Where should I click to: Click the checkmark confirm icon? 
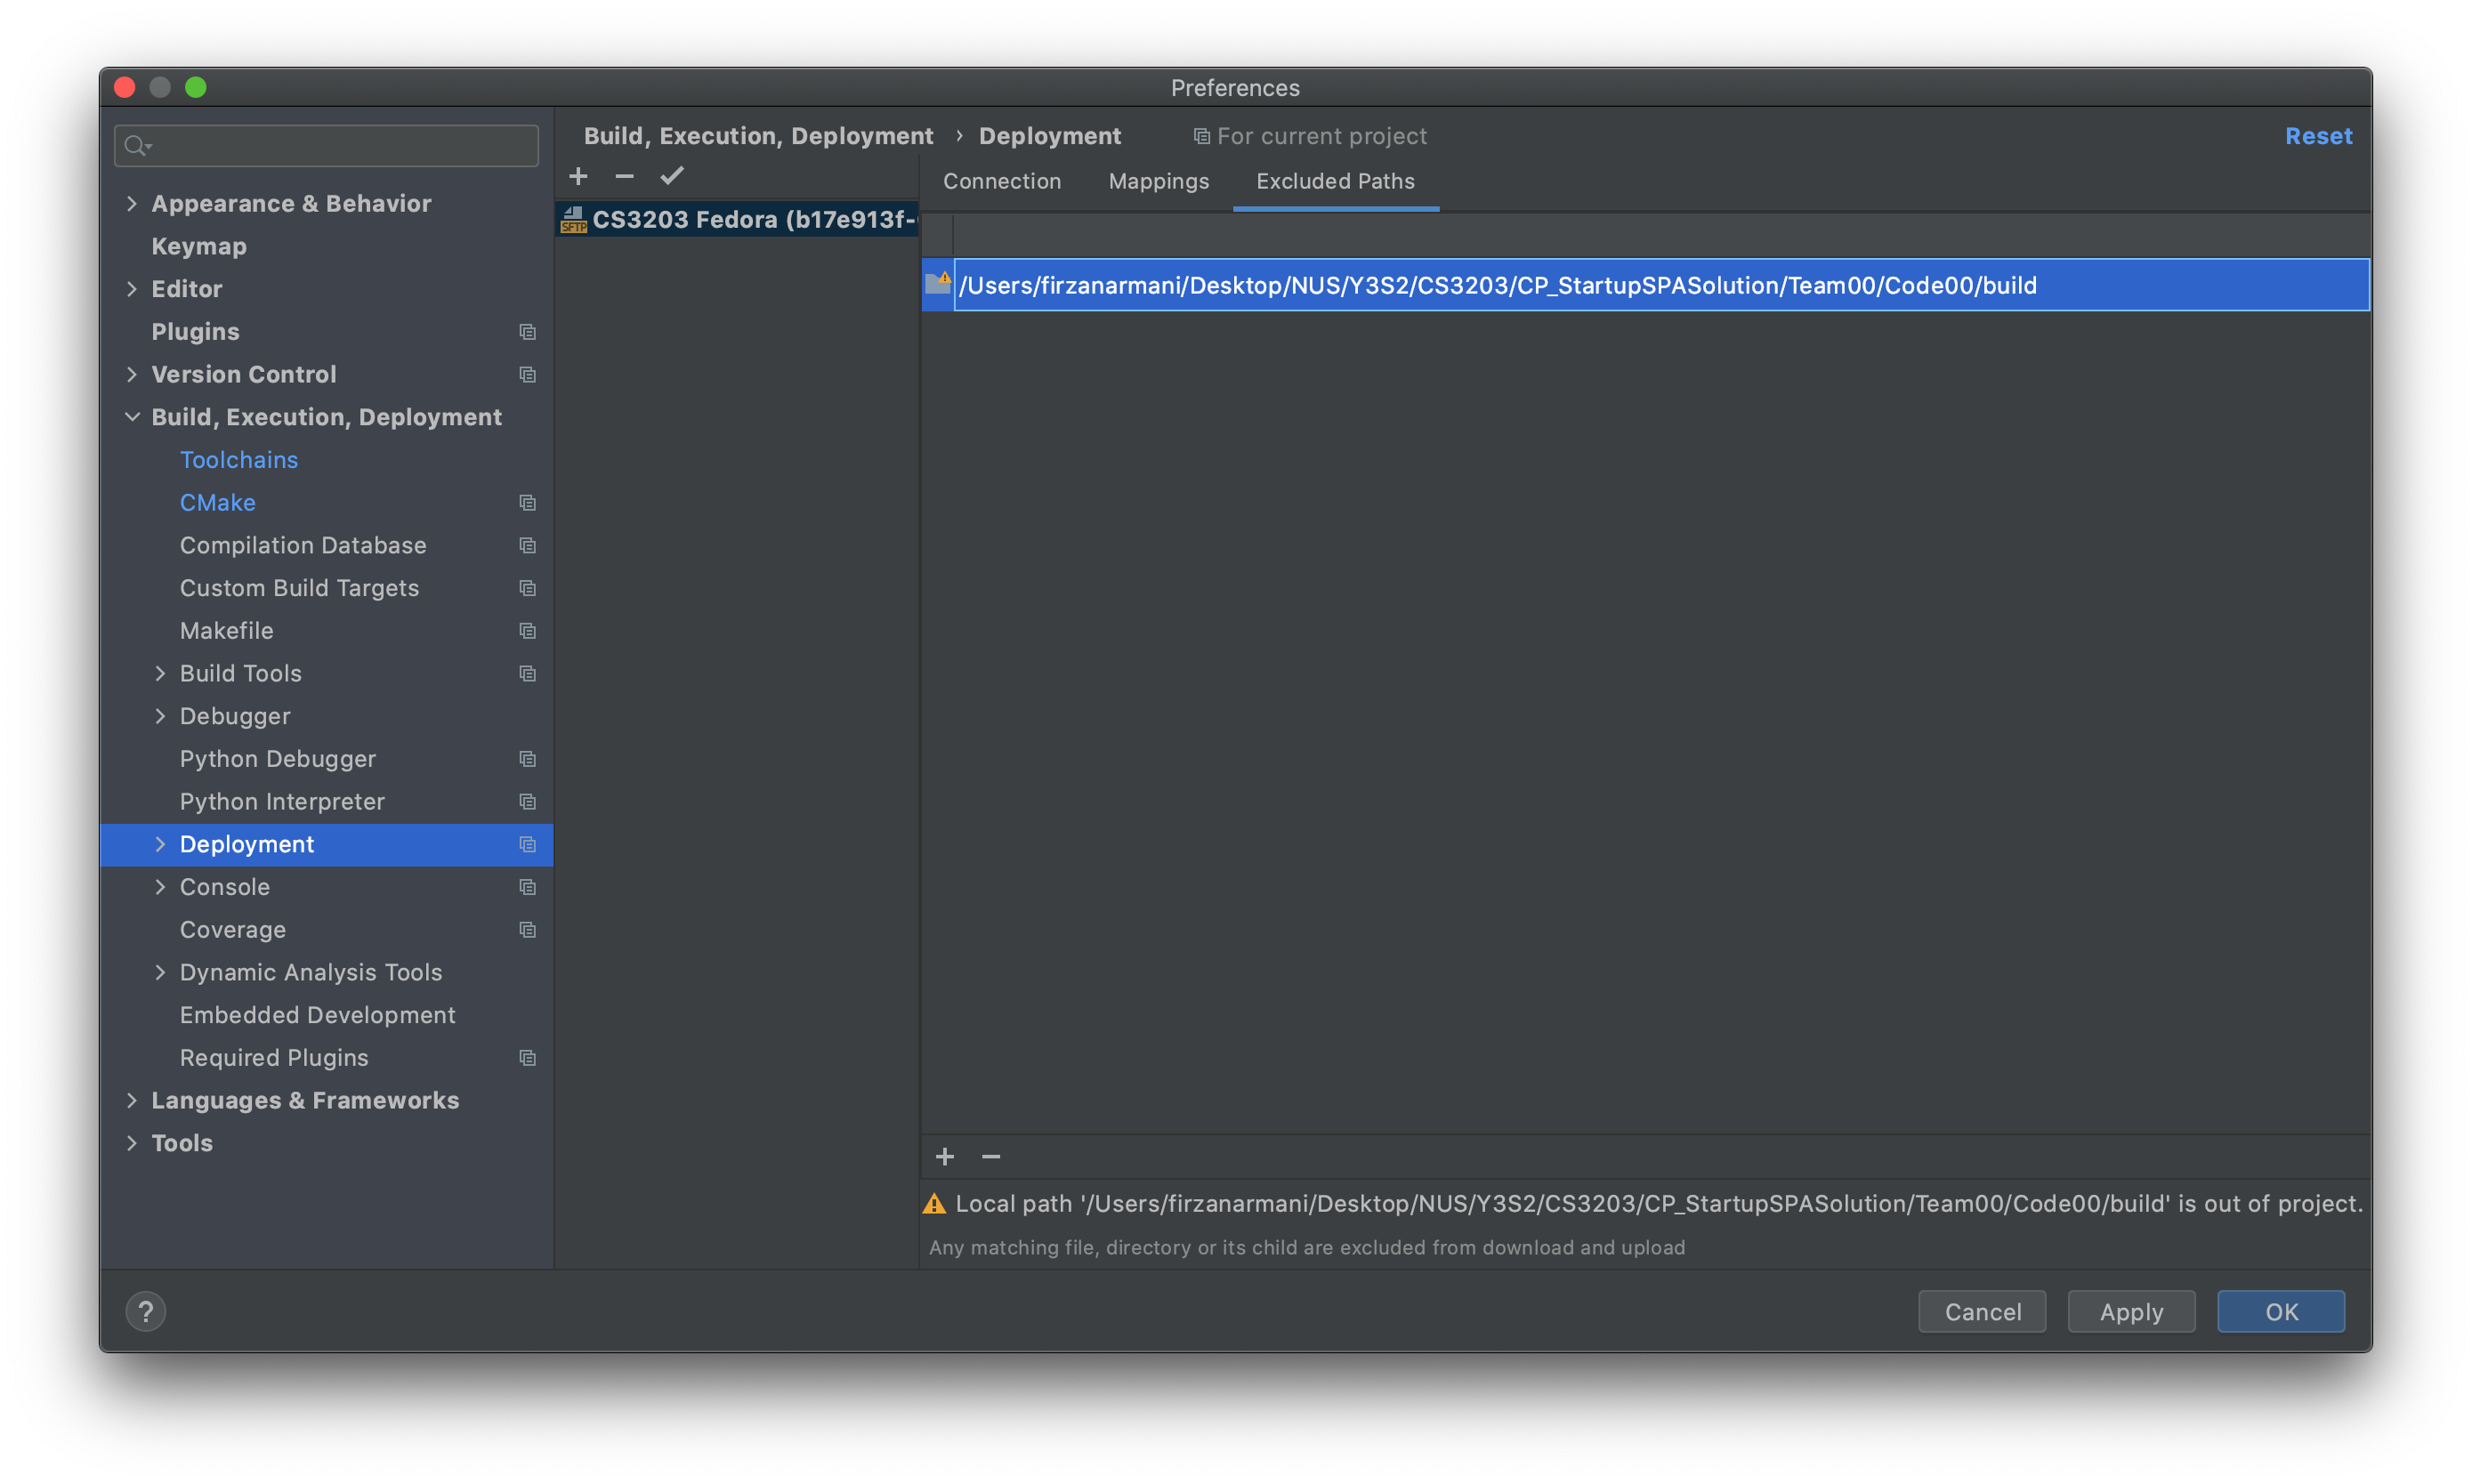671,174
